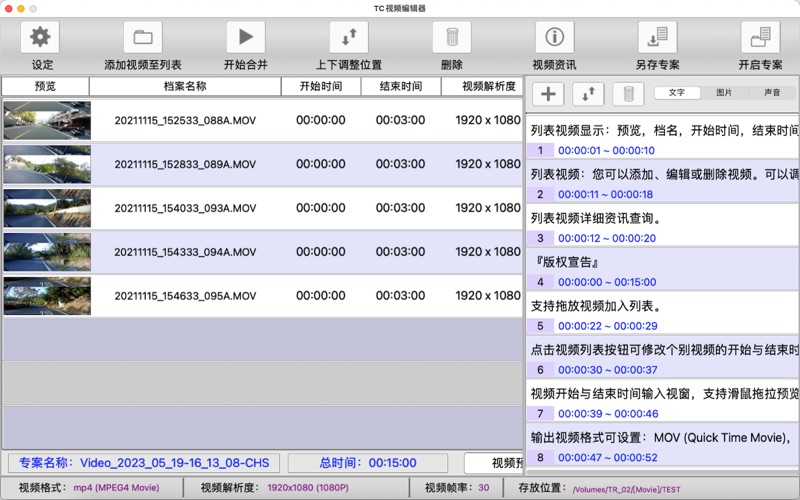Select the 『版权宣告』 subtitle entry
This screenshot has height=500, width=800.
click(565, 263)
